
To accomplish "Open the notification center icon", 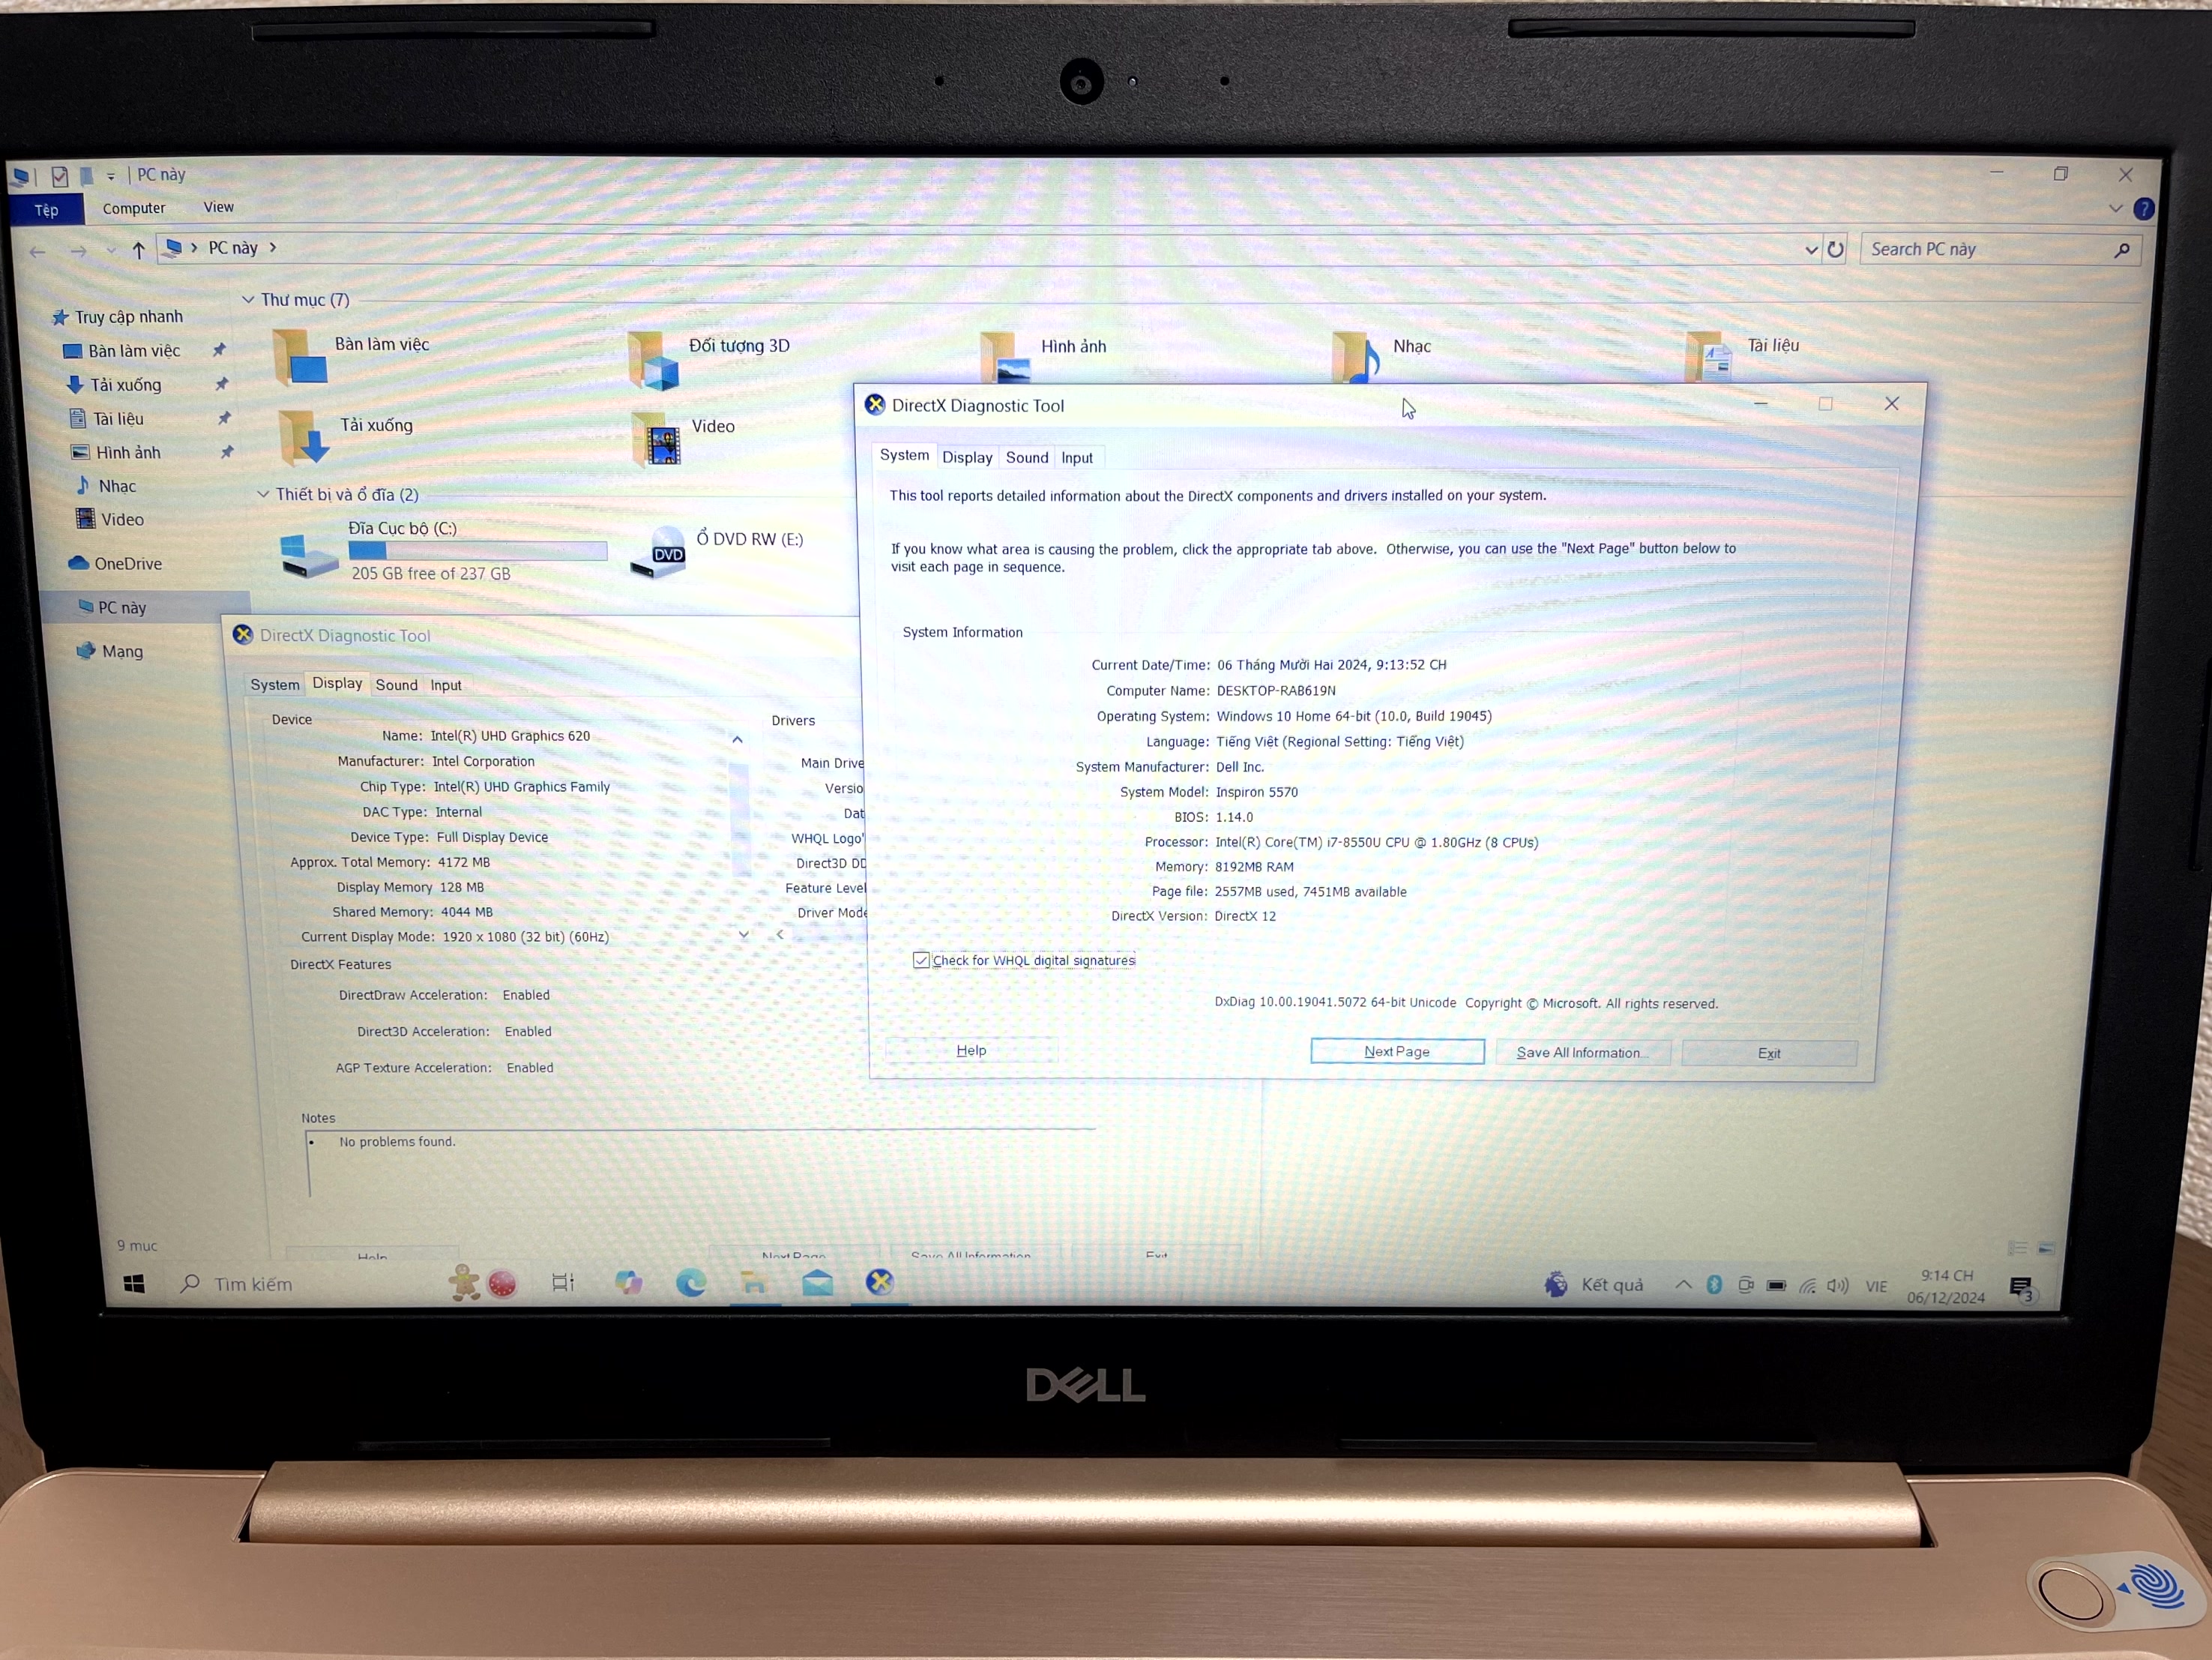I will pos(2021,1288).
